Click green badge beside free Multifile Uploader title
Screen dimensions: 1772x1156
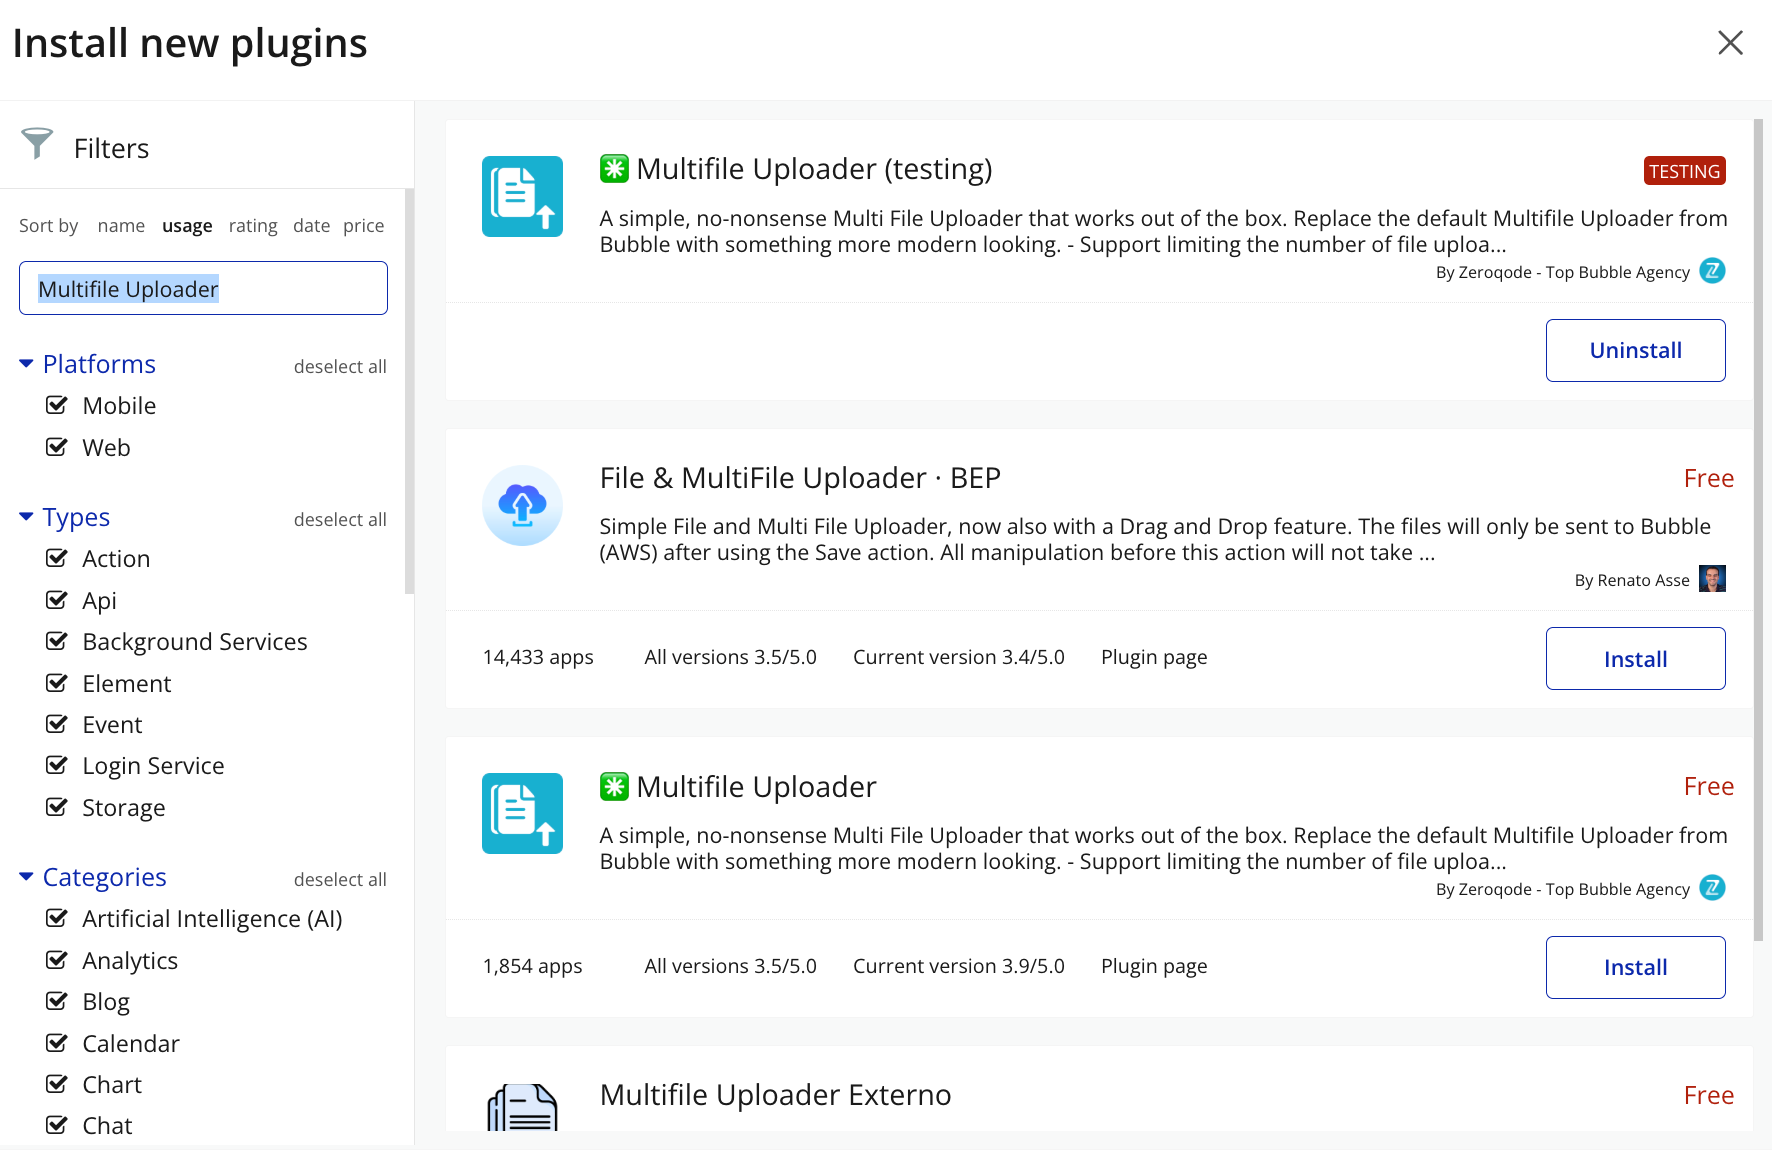pyautogui.click(x=614, y=787)
